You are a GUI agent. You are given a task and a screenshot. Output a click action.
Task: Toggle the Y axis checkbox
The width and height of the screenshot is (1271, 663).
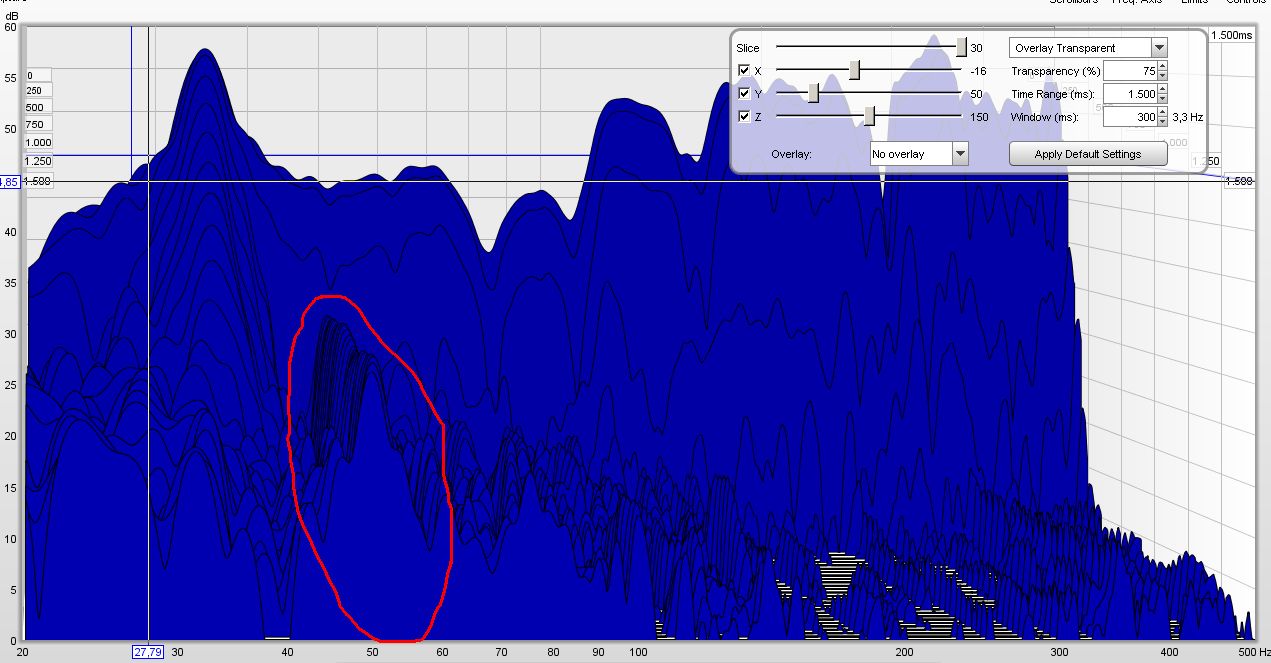744,94
